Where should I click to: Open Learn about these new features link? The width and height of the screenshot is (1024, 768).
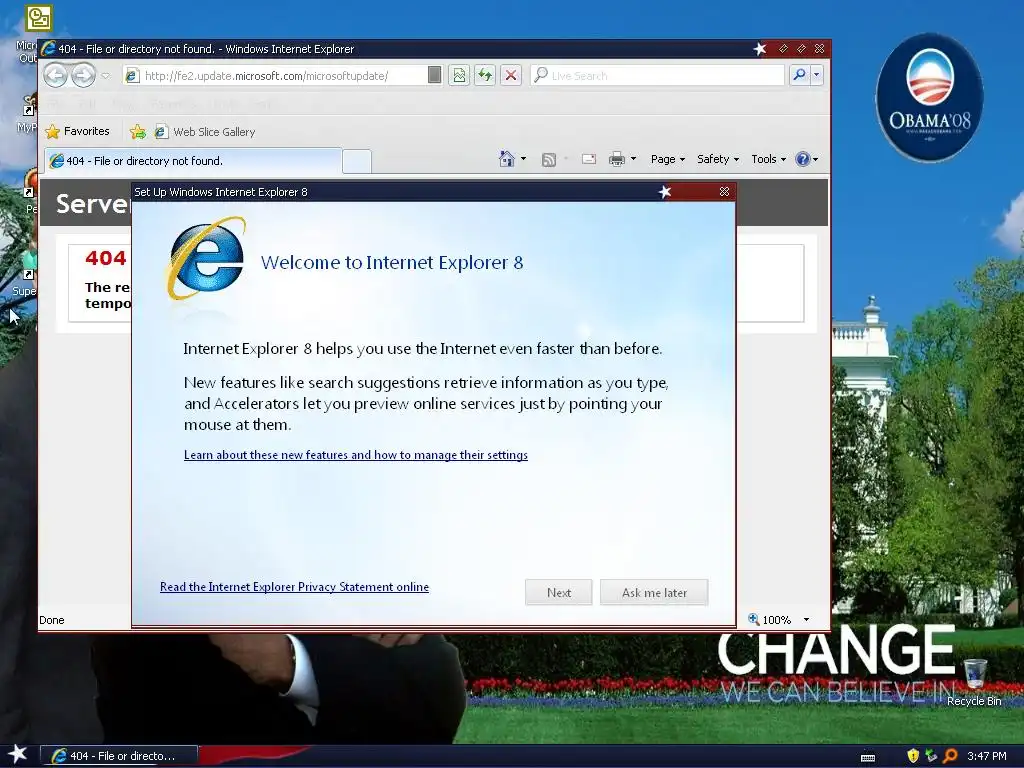pyautogui.click(x=356, y=455)
